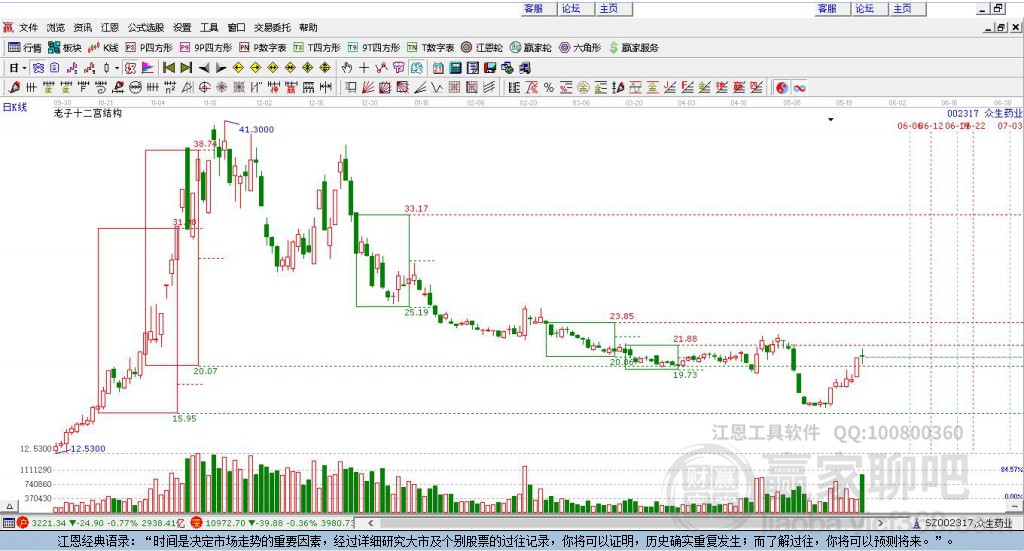Image resolution: width=1024 pixels, height=551 pixels.
Task: Open the 公式选股 menu
Action: coord(146,27)
